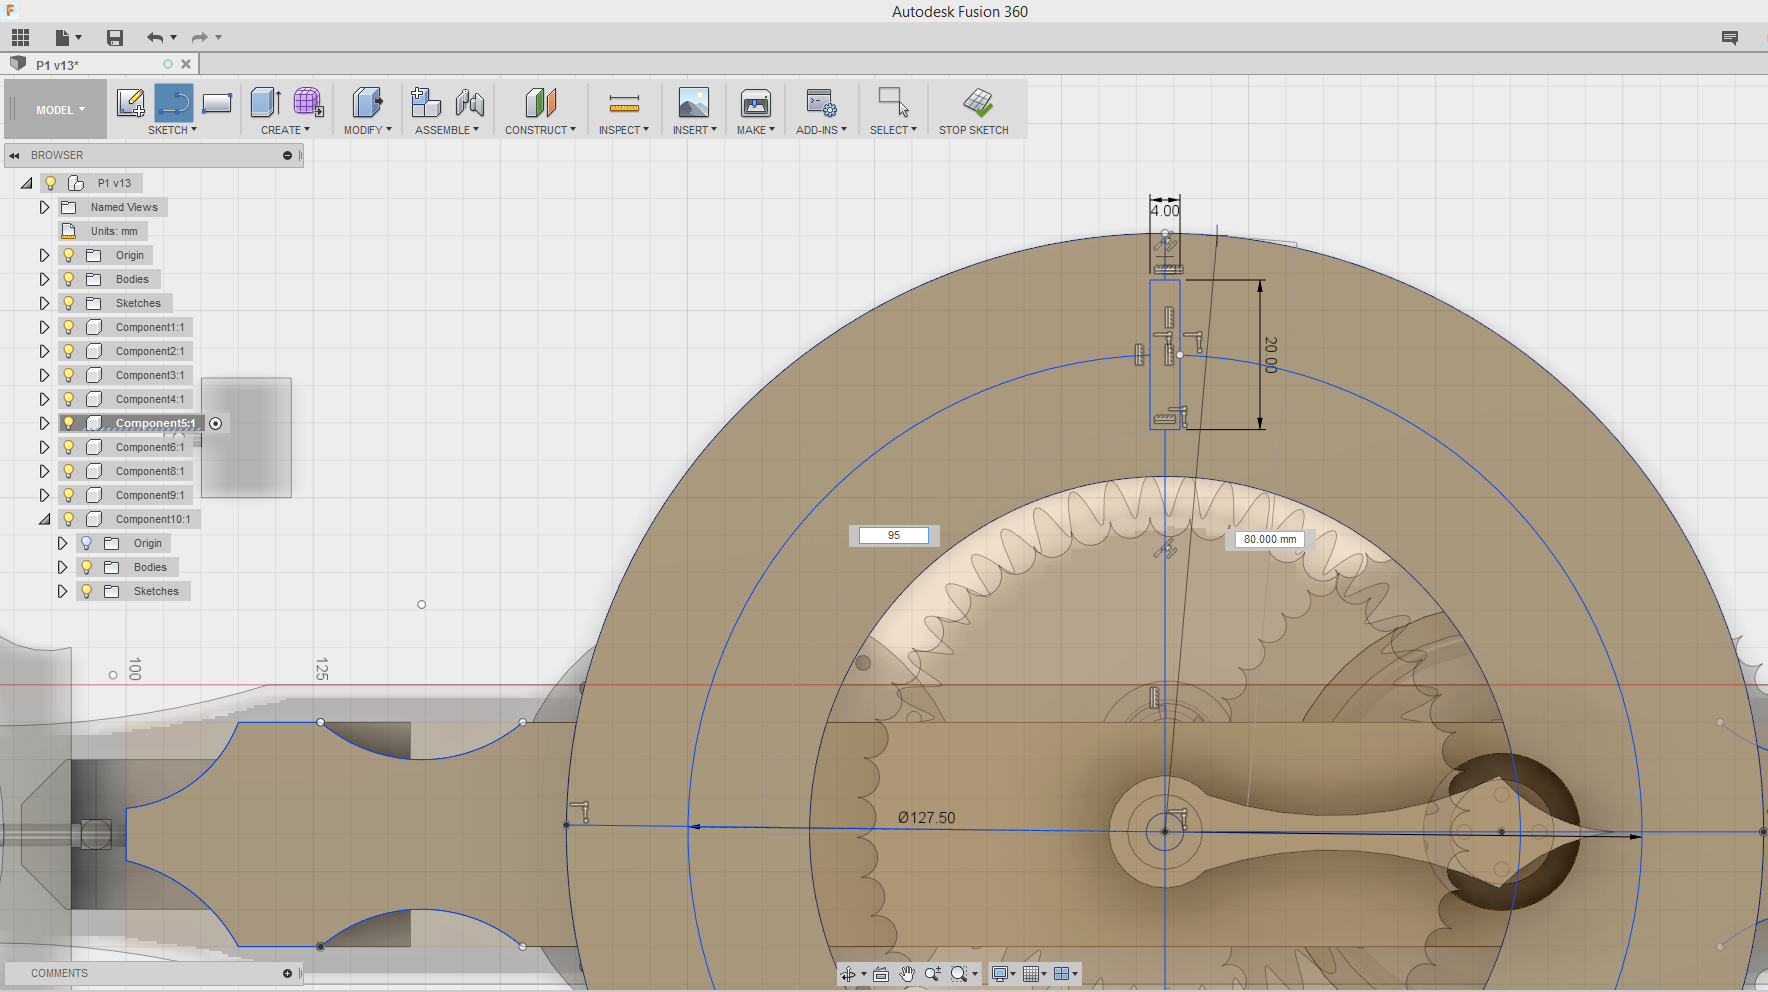Viewport: 1768px width, 992px height.
Task: Toggle visibility bulb of Component2:1
Action: [68, 351]
